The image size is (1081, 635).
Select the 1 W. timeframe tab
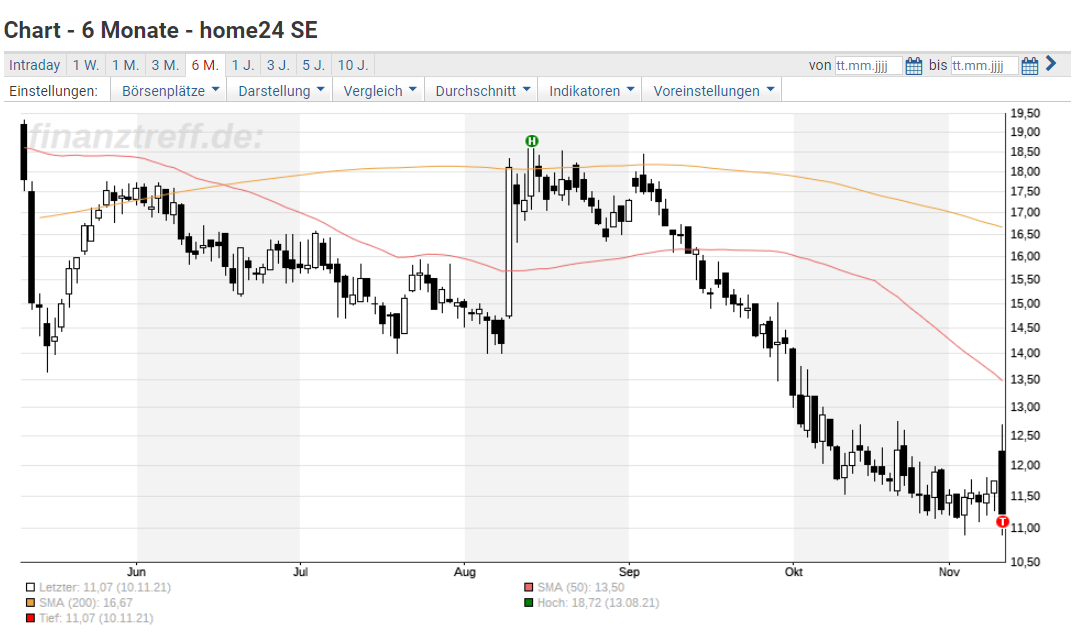click(86, 65)
